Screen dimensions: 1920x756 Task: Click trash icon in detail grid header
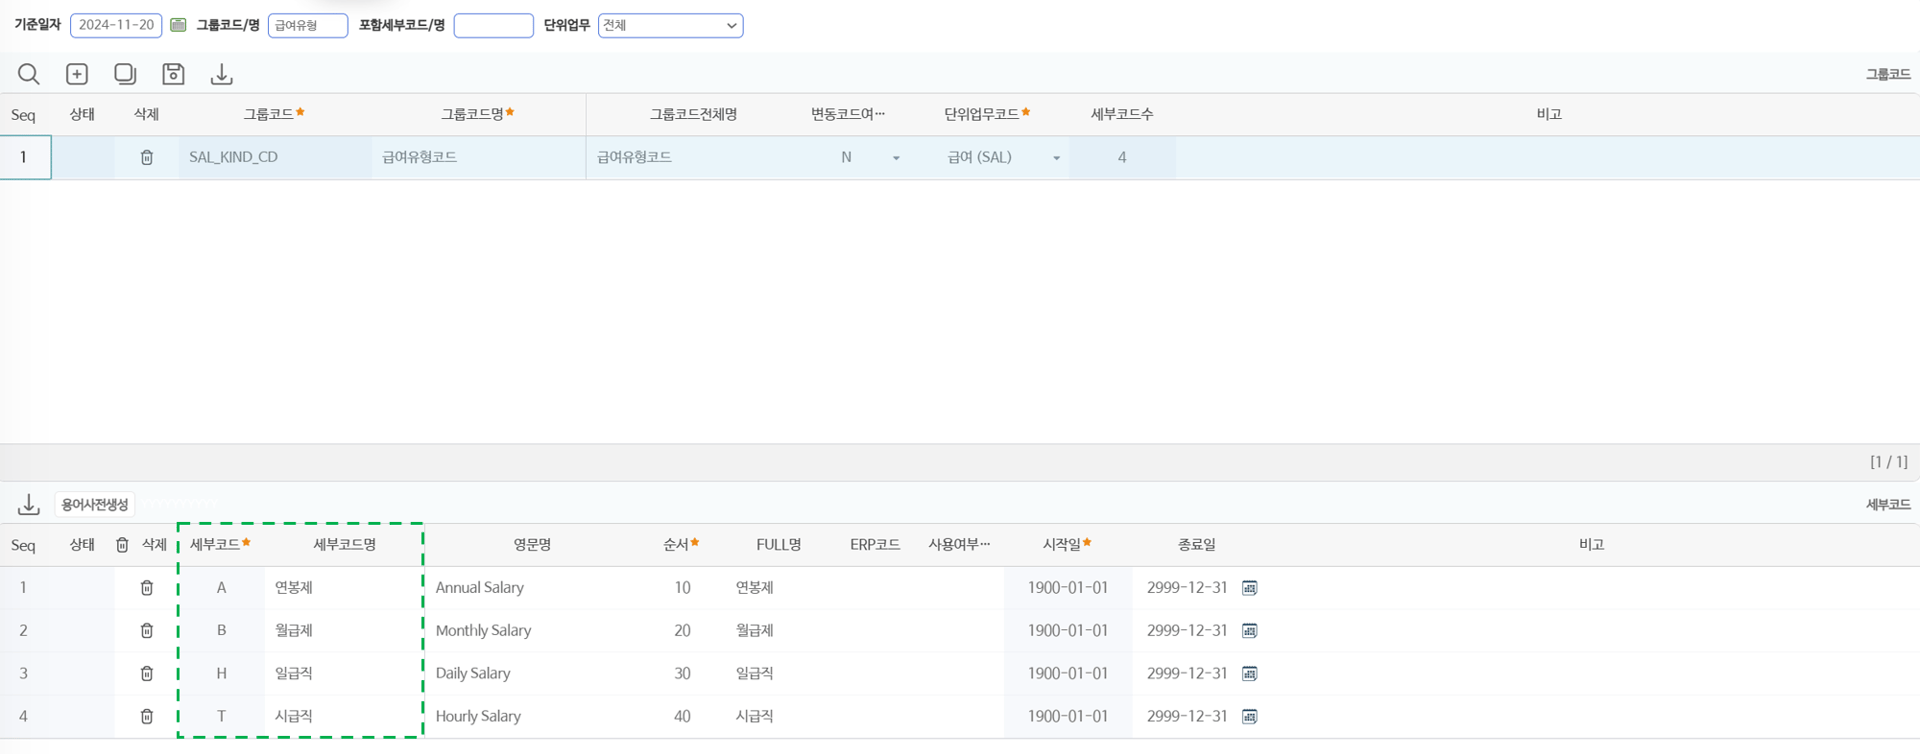point(122,545)
